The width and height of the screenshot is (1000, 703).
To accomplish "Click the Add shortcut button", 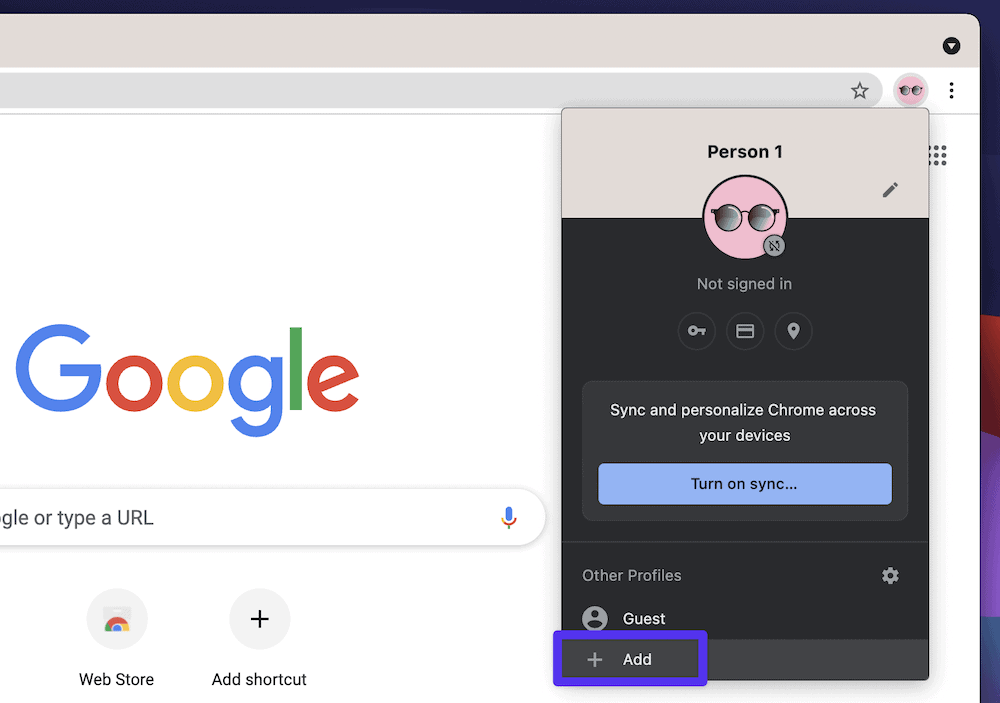I will pos(259,619).
